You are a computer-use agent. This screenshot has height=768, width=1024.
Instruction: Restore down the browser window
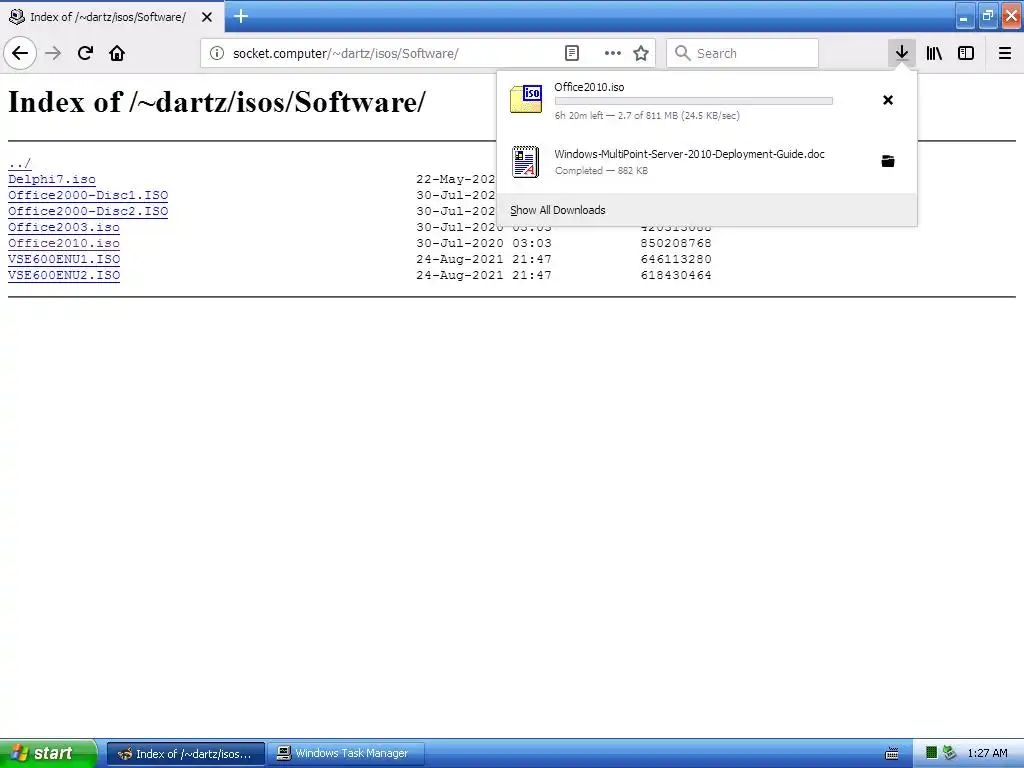point(987,16)
